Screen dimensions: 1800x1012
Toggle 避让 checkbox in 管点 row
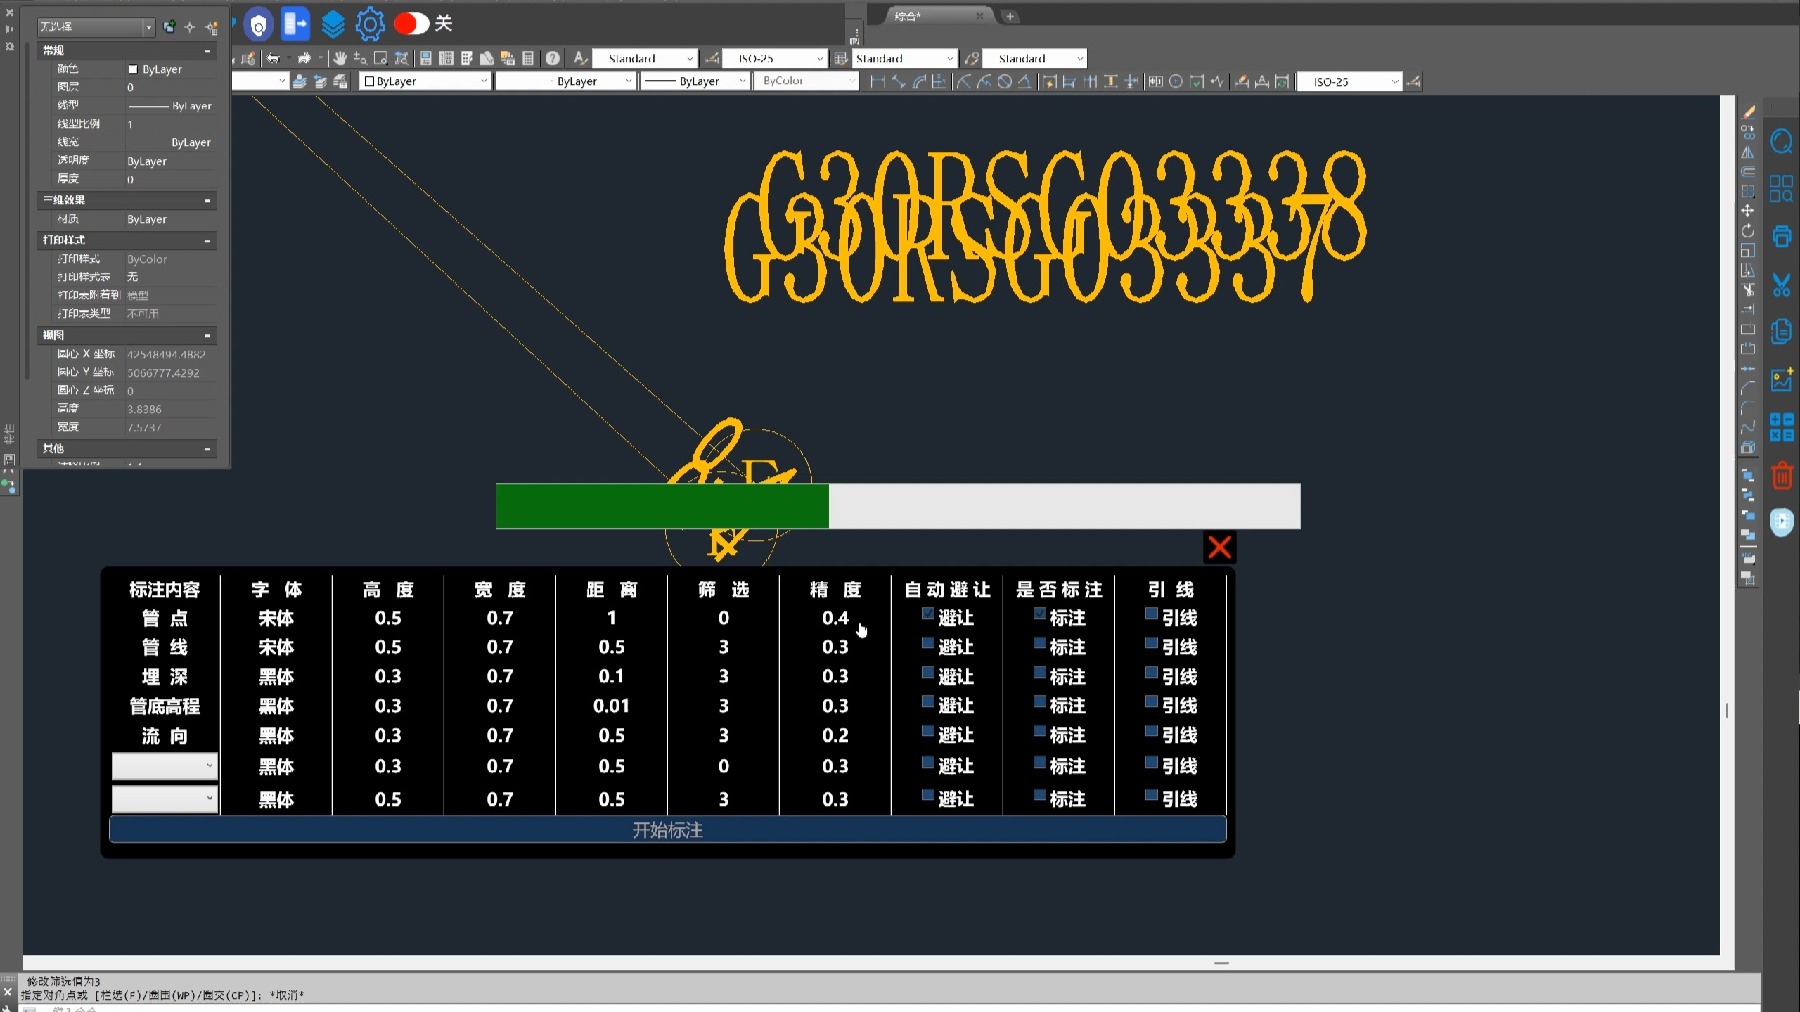click(927, 614)
